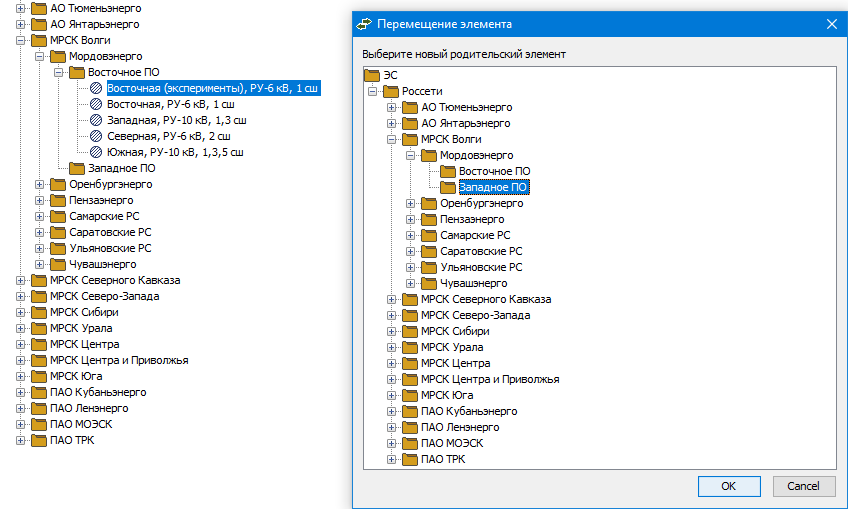This screenshot has height=509, width=848.
Task: Cancel the move element dialog
Action: pyautogui.click(x=804, y=486)
